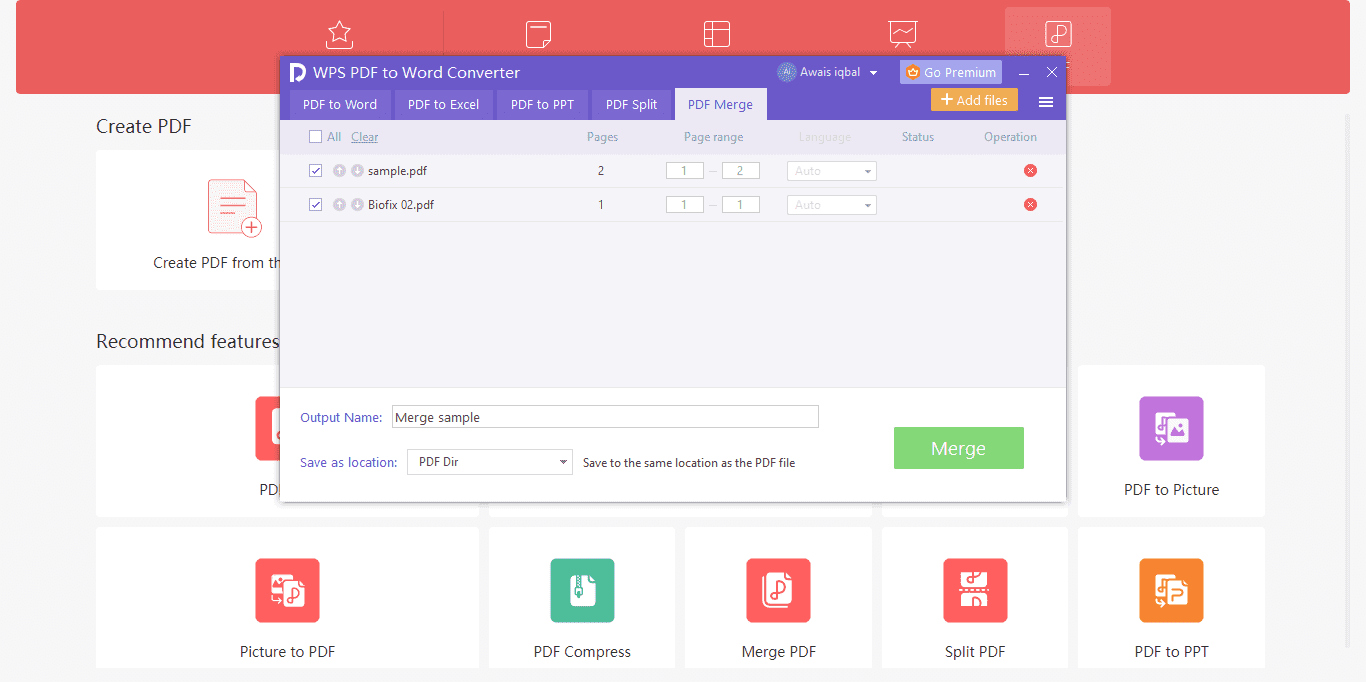This screenshot has width=1366, height=683.
Task: Remove sample.pdf with the red delete icon
Action: pos(1030,171)
